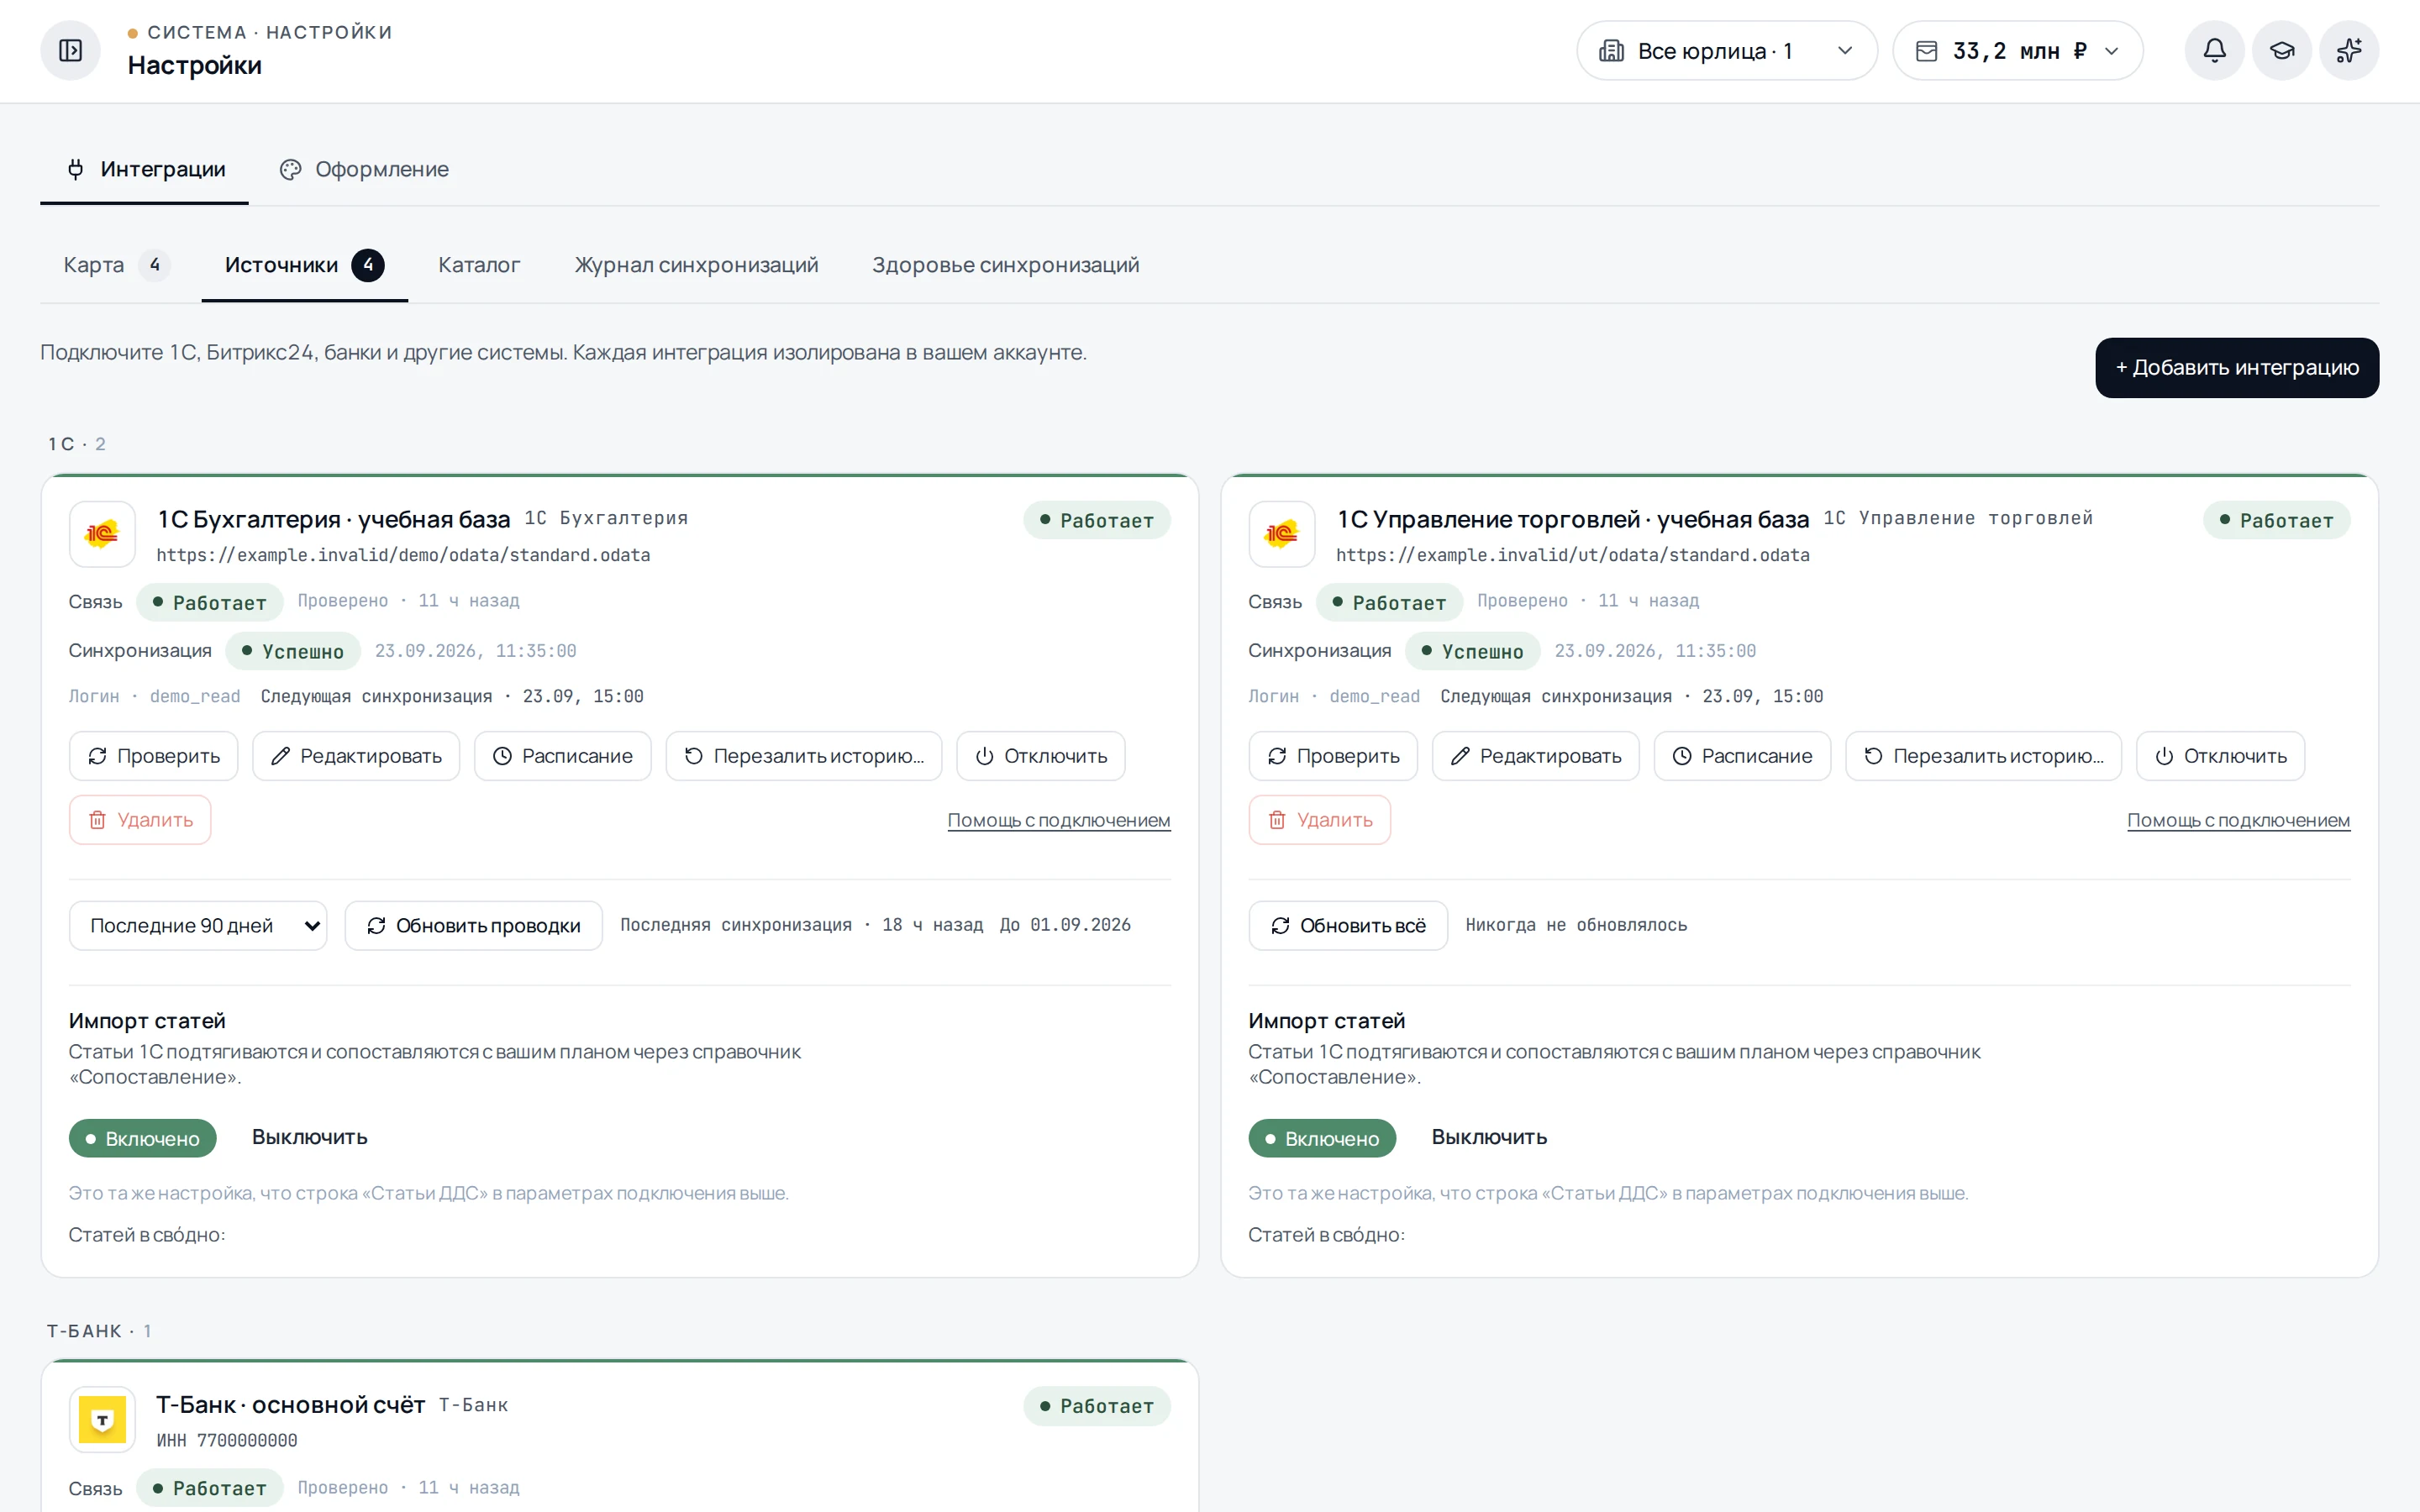The image size is (2420, 1512).
Task: Open the AI sparkle assistant icon
Action: (2349, 50)
